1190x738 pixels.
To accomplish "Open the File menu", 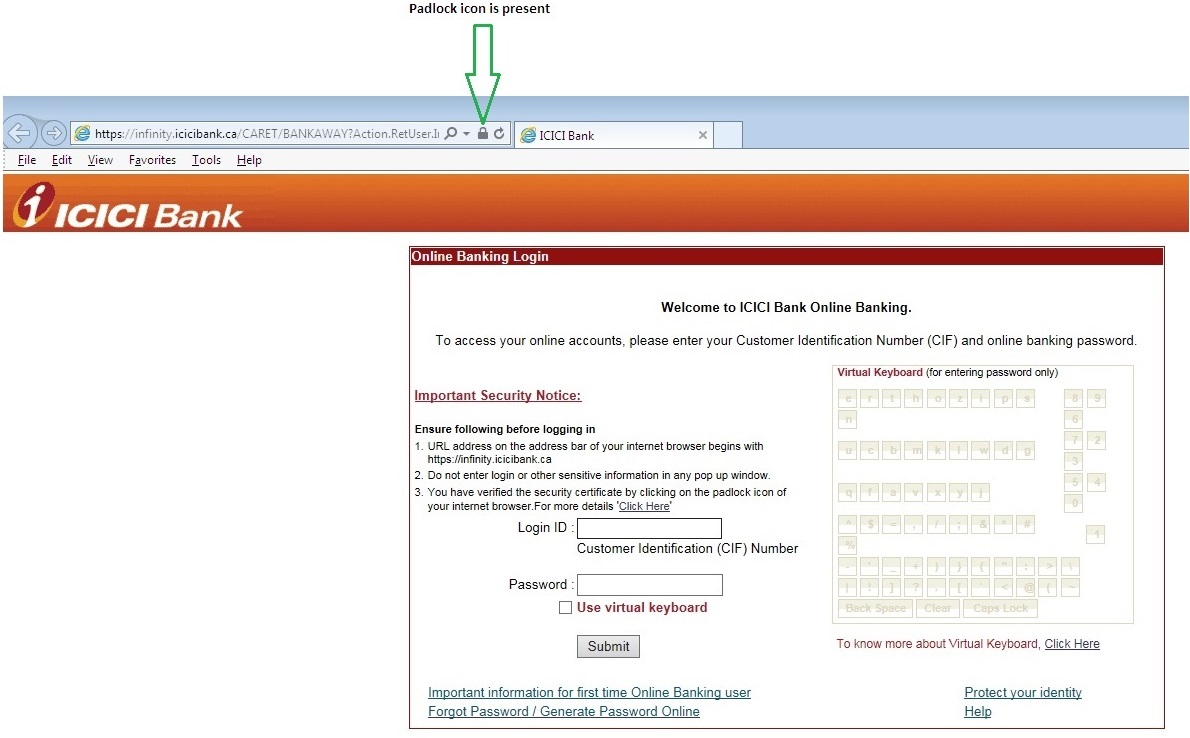I will point(27,160).
